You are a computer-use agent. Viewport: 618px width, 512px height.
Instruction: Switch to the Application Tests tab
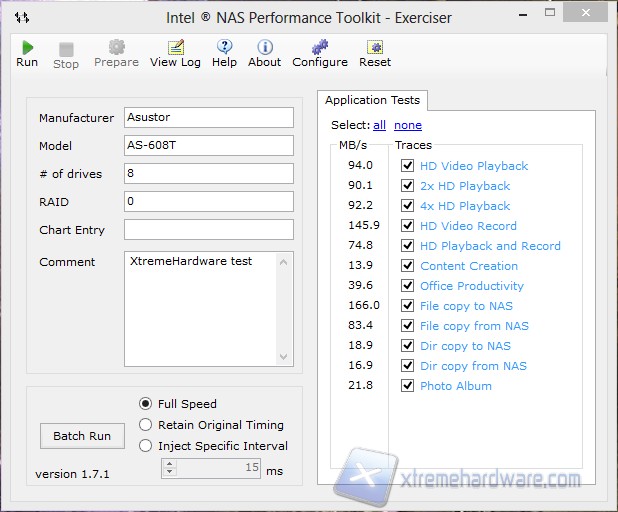(x=373, y=100)
